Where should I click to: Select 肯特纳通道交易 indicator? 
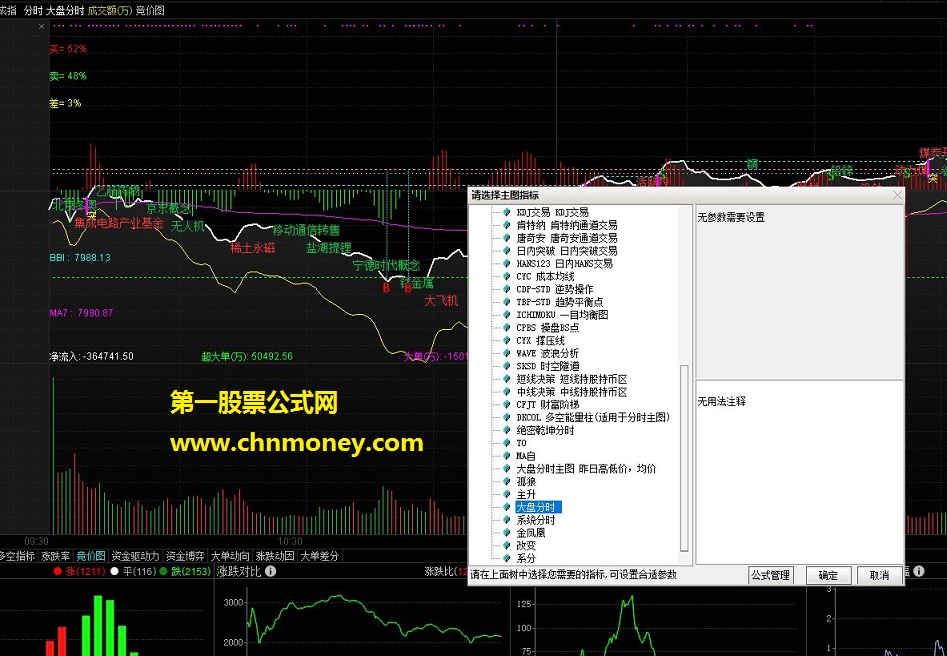click(567, 225)
